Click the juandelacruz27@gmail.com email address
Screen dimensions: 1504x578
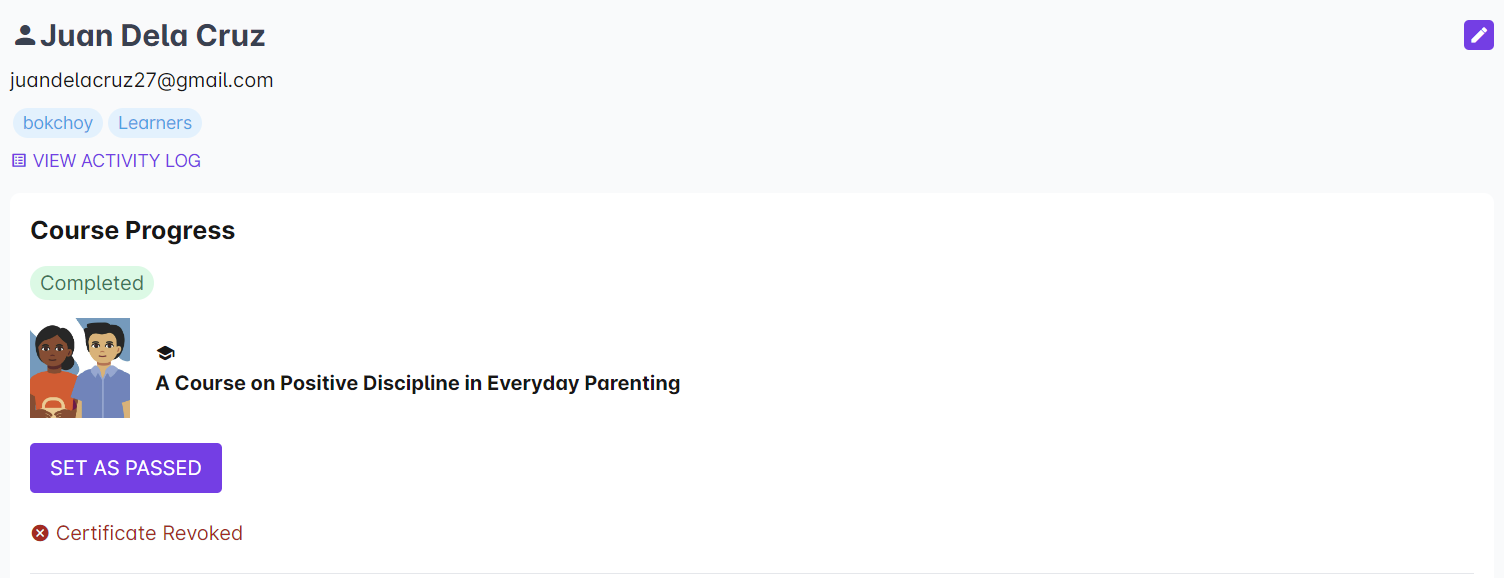coord(142,80)
